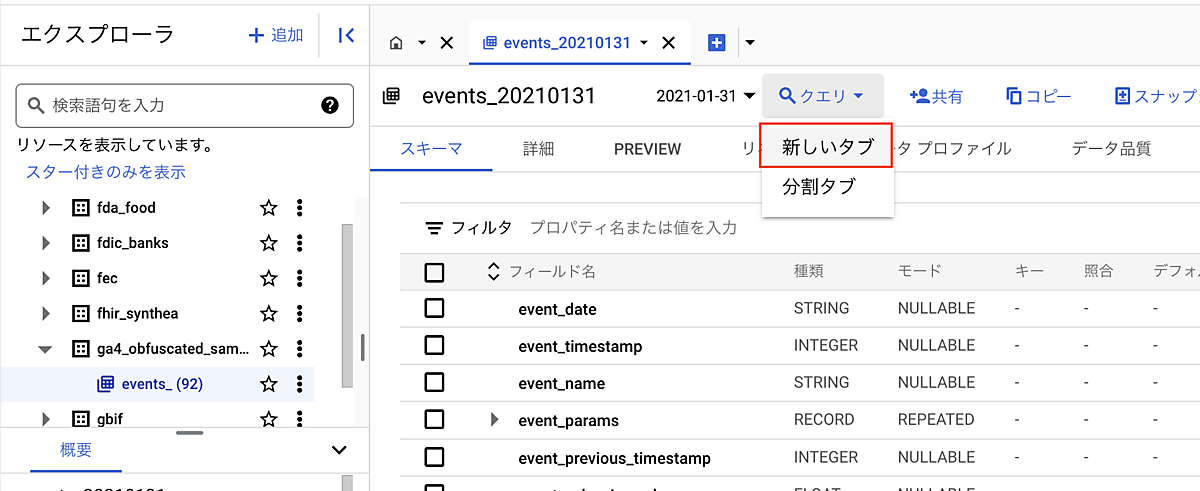Choose 分割タブ from the query menu

point(818,186)
